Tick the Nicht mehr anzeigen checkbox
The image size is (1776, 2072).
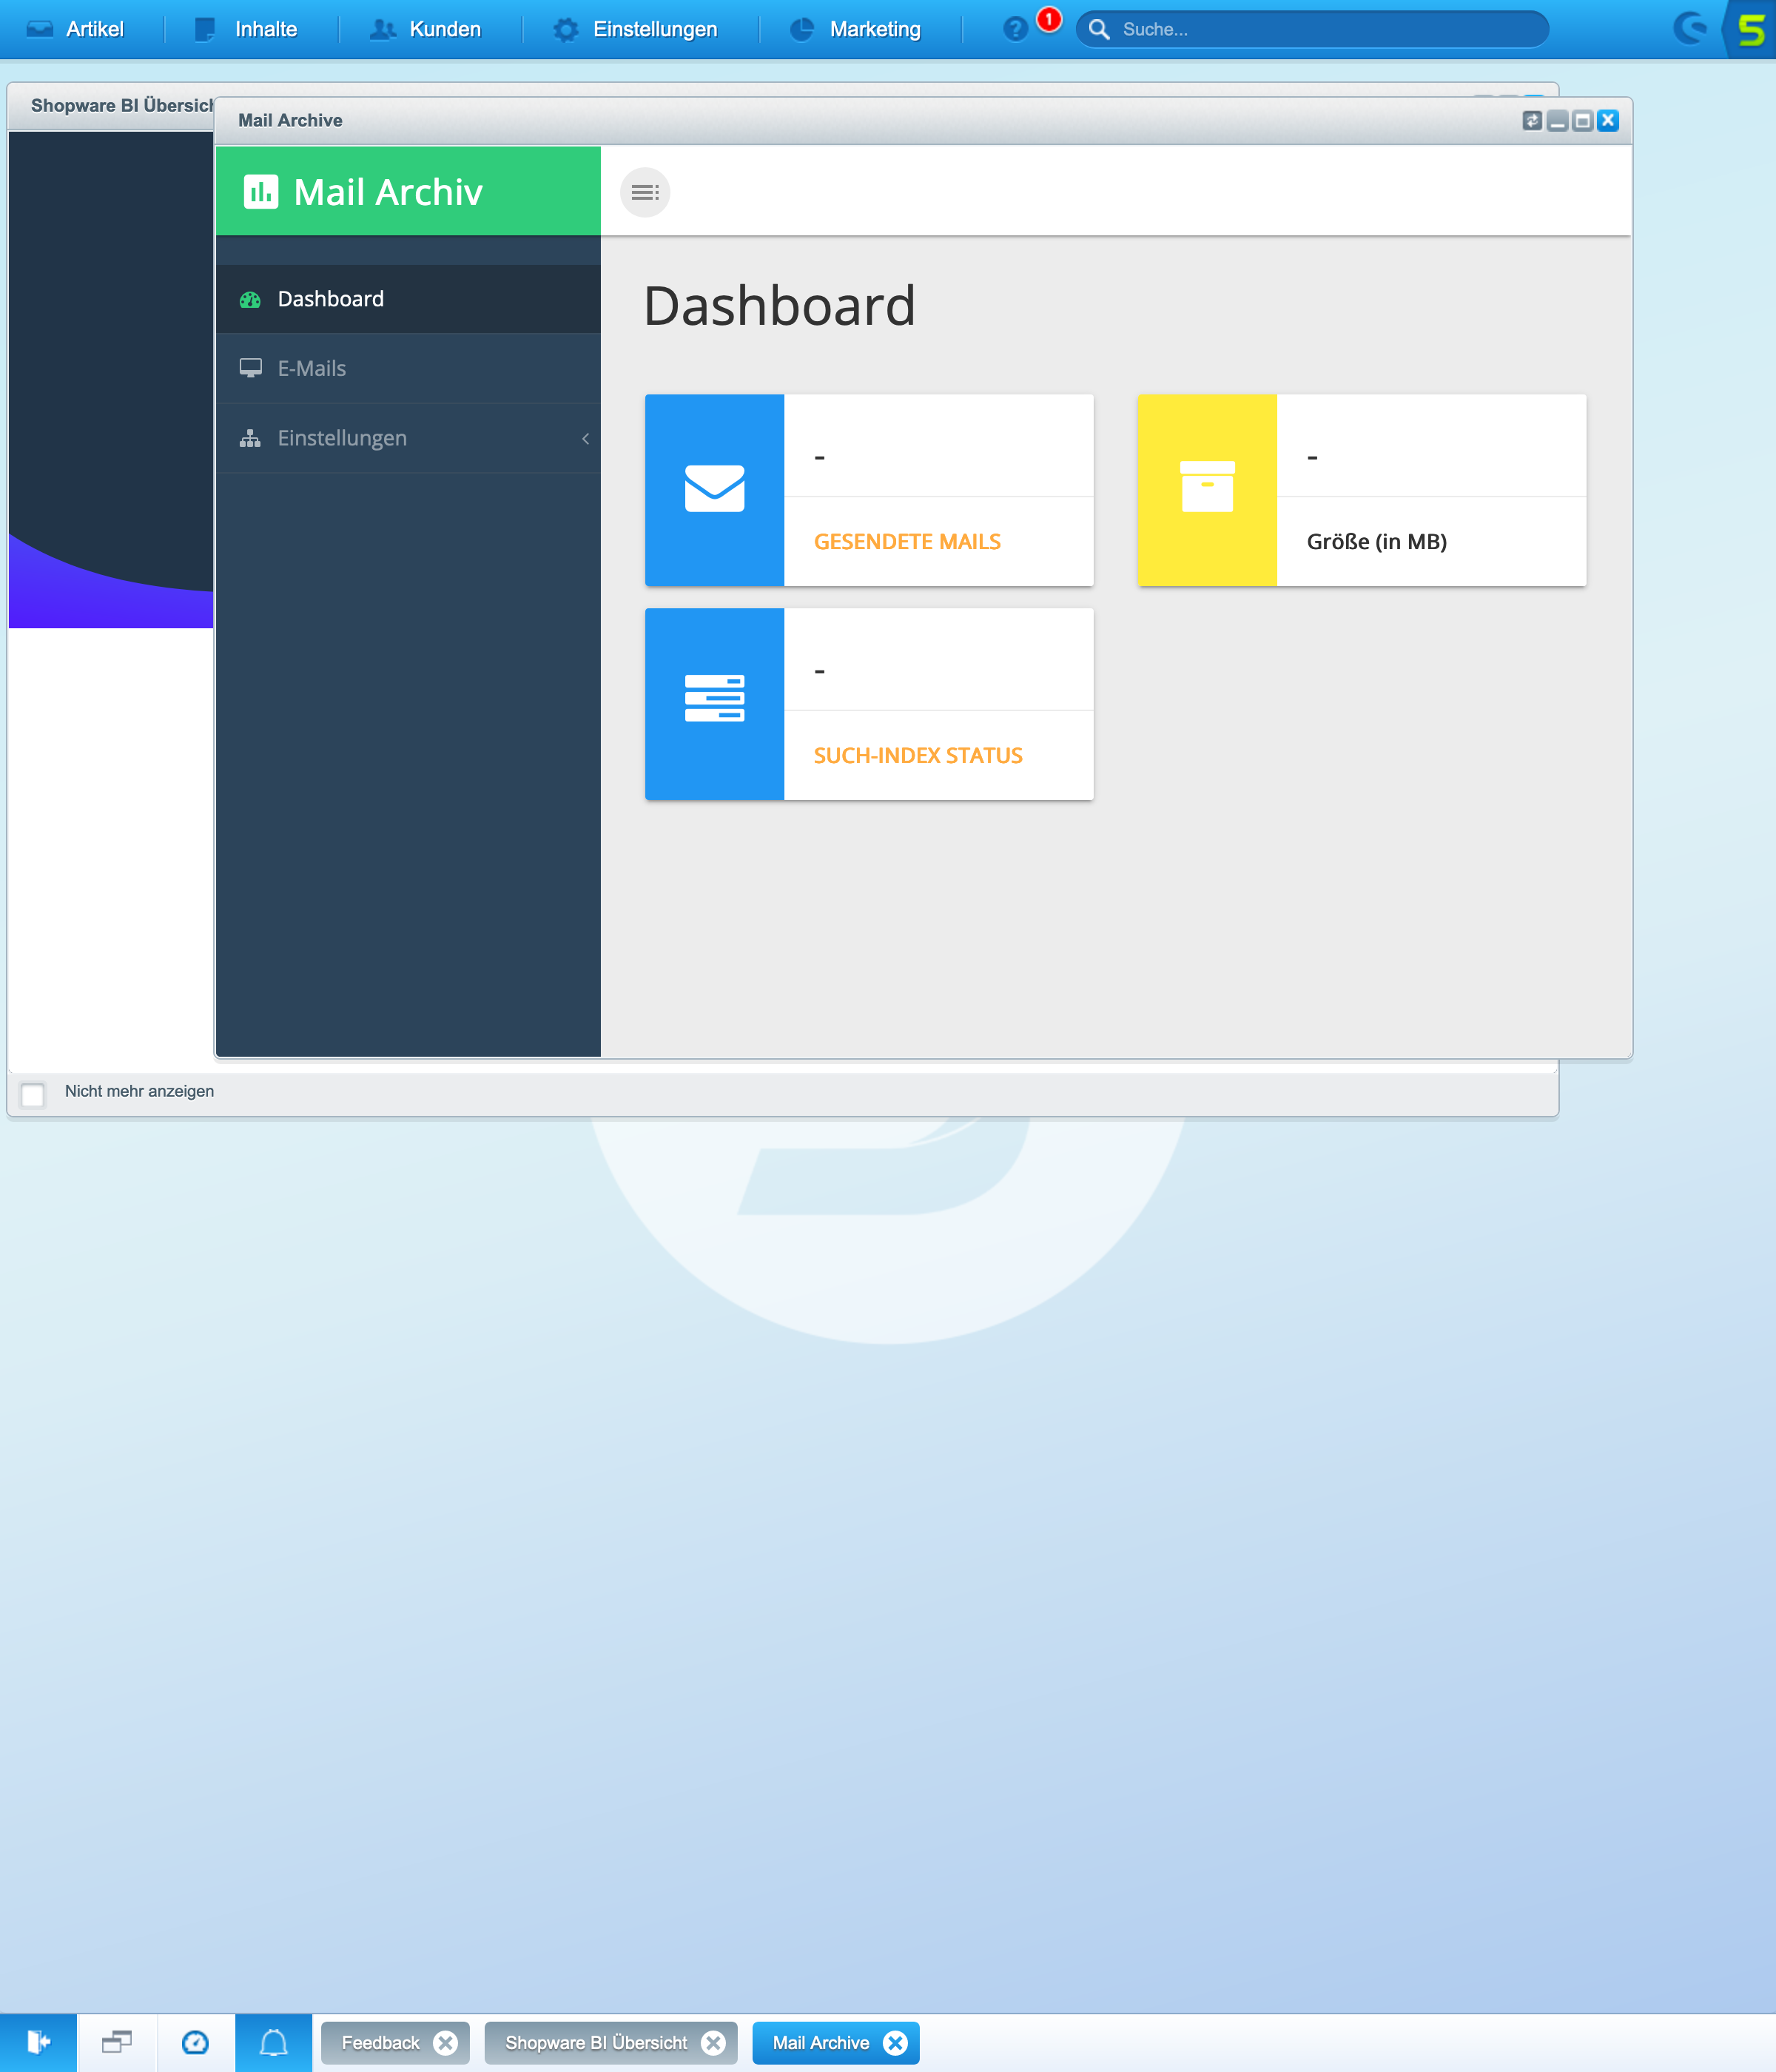[33, 1094]
